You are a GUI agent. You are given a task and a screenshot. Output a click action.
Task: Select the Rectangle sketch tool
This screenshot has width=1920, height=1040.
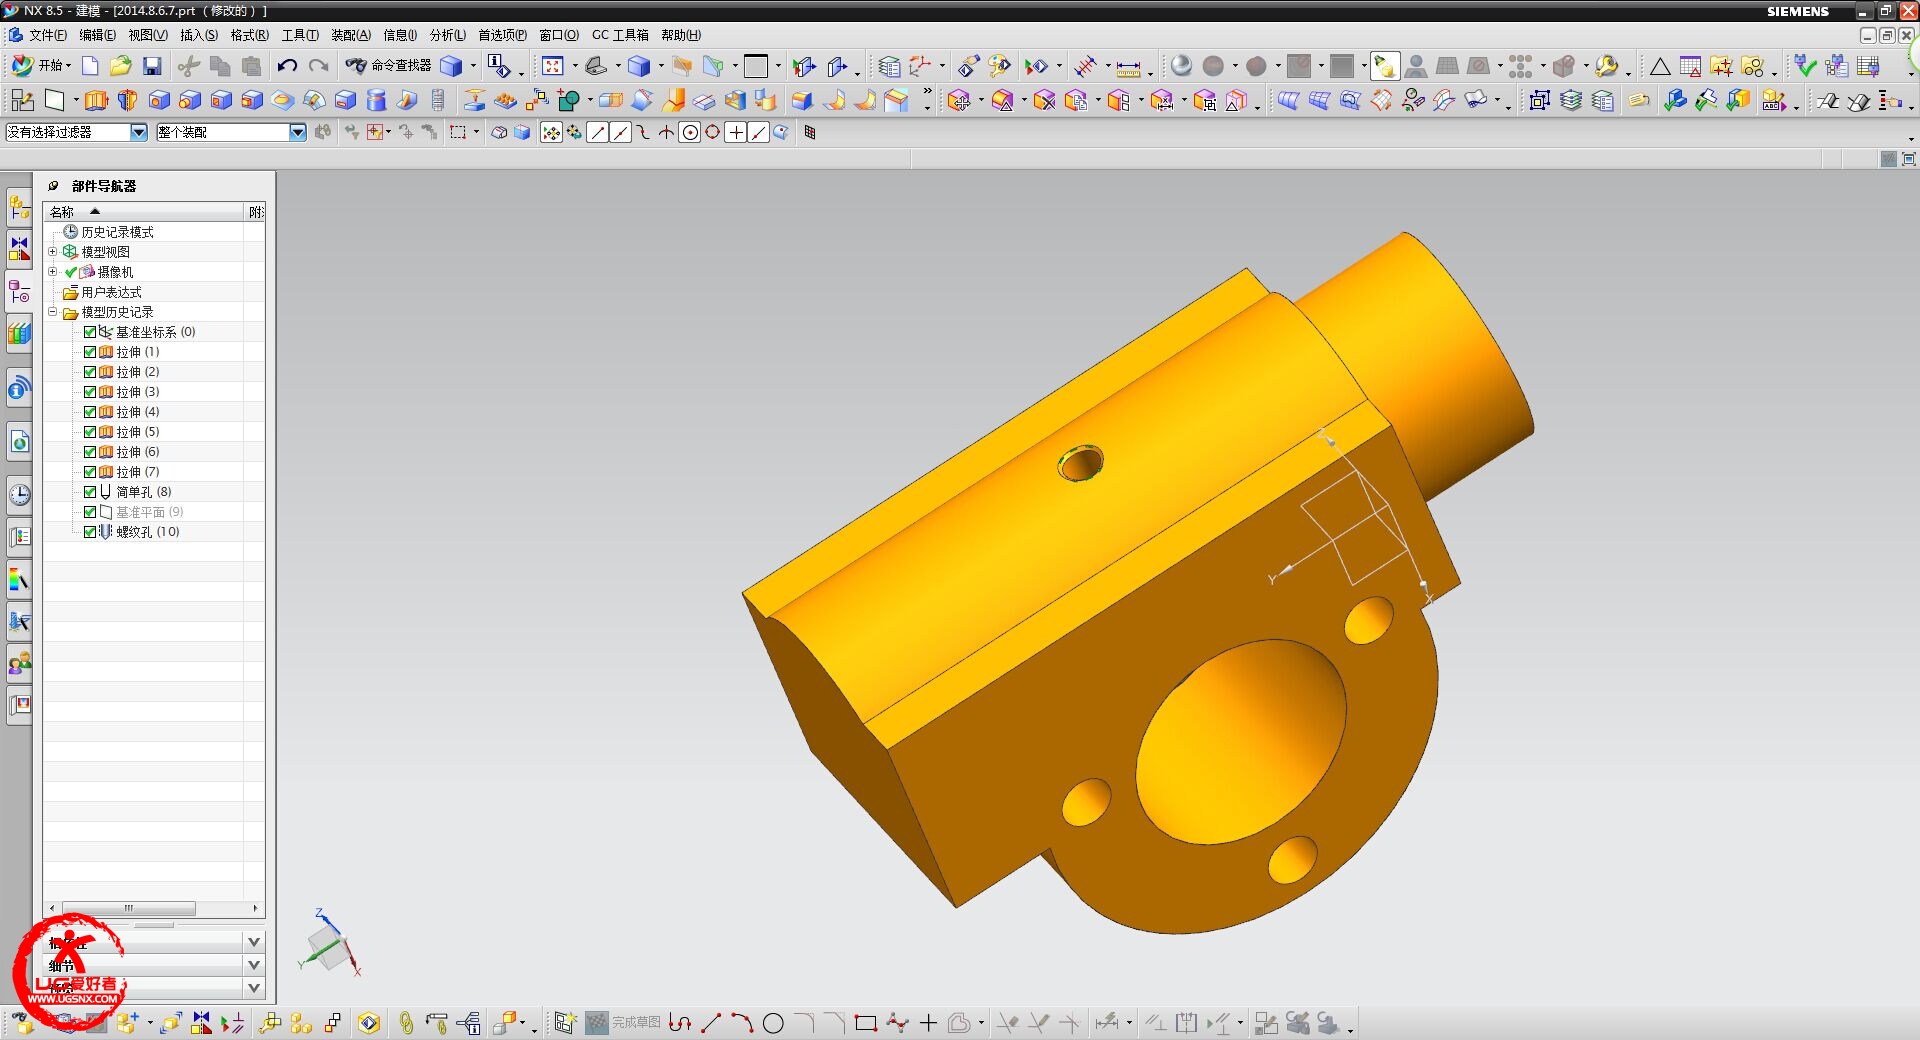[866, 1023]
